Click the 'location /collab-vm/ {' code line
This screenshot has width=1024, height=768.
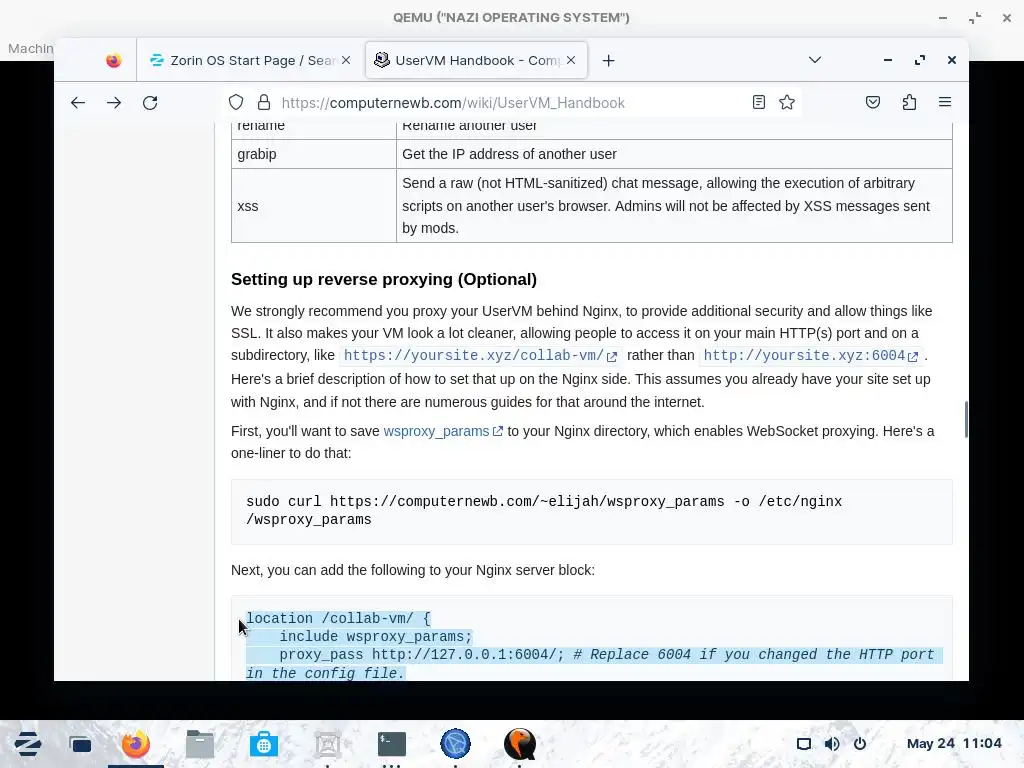click(338, 618)
